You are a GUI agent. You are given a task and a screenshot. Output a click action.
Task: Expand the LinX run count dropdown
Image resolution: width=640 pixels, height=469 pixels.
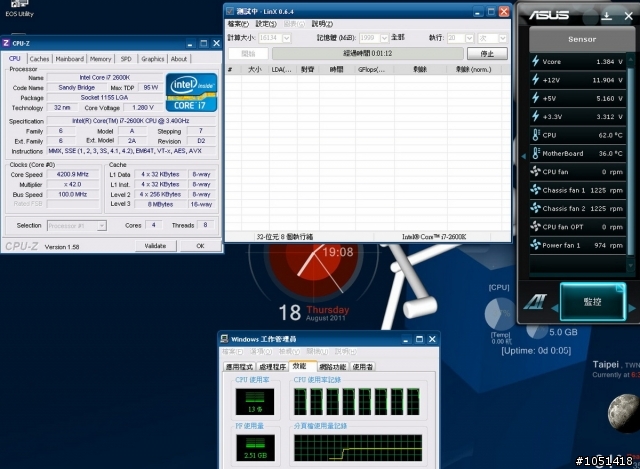470,38
